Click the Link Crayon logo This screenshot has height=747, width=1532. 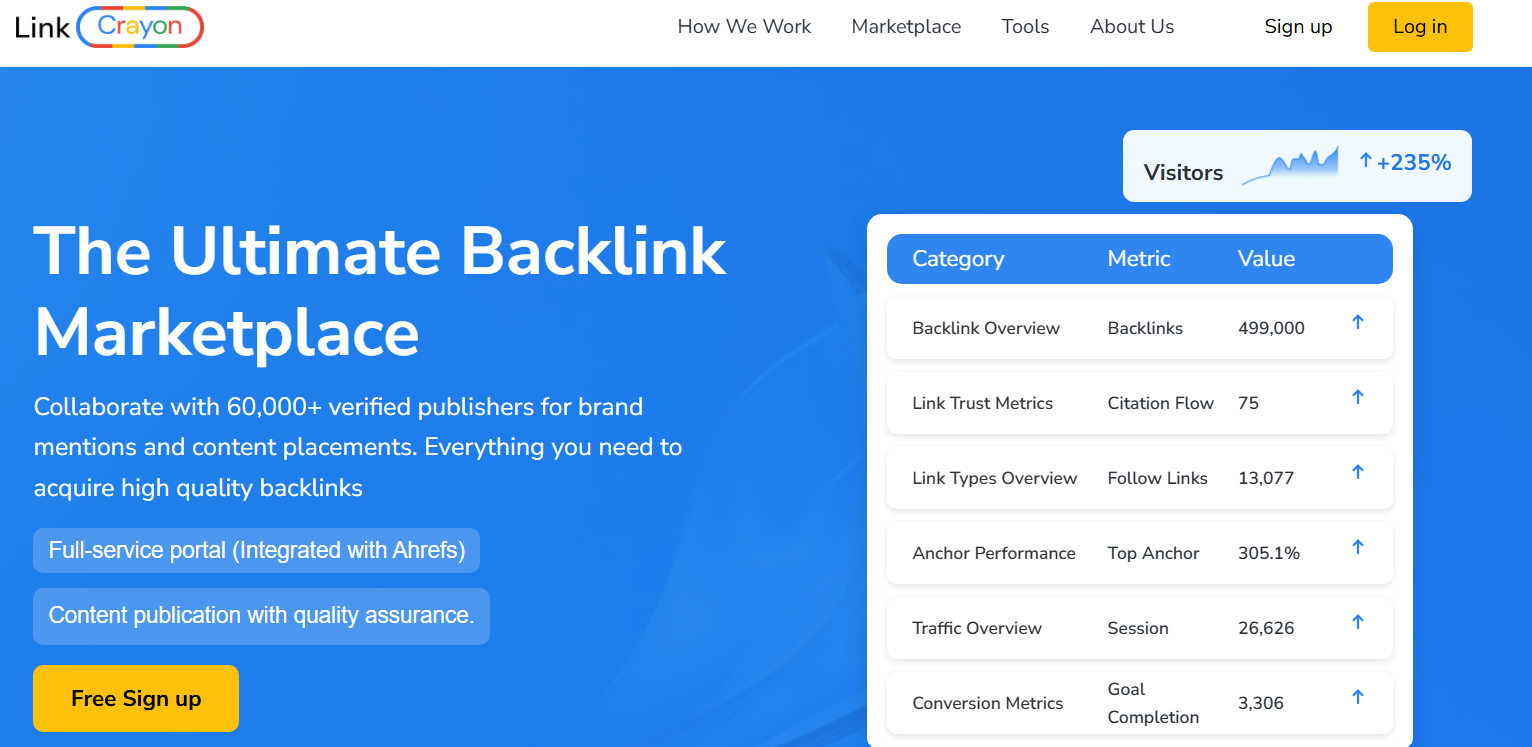coord(109,27)
